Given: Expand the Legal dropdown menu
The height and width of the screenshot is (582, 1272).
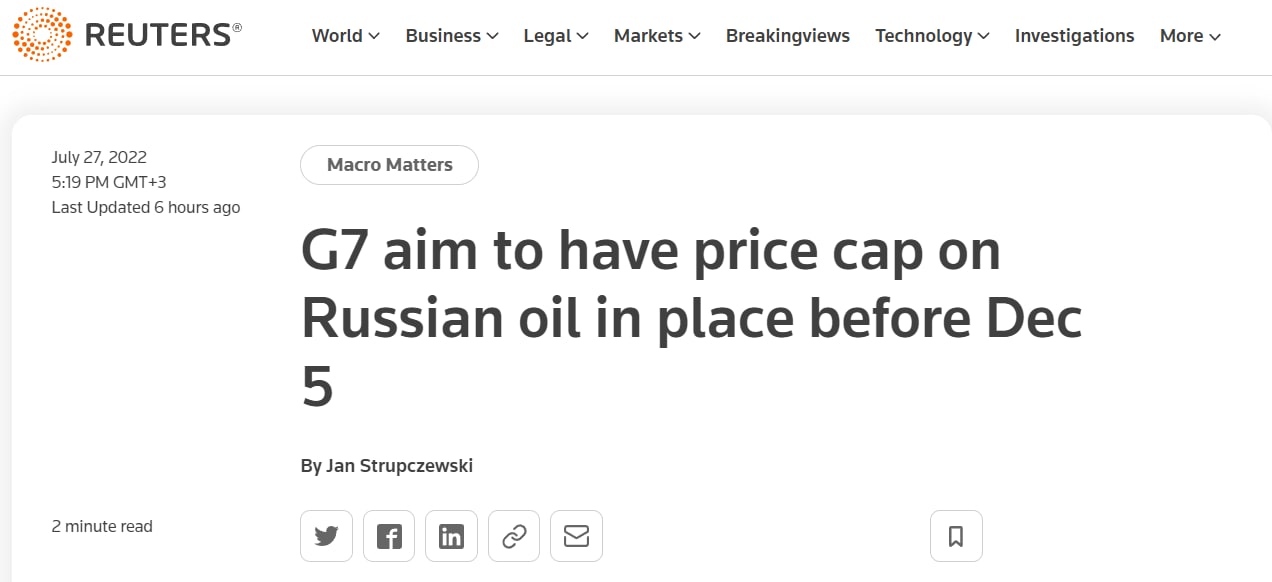Looking at the screenshot, I should point(555,36).
